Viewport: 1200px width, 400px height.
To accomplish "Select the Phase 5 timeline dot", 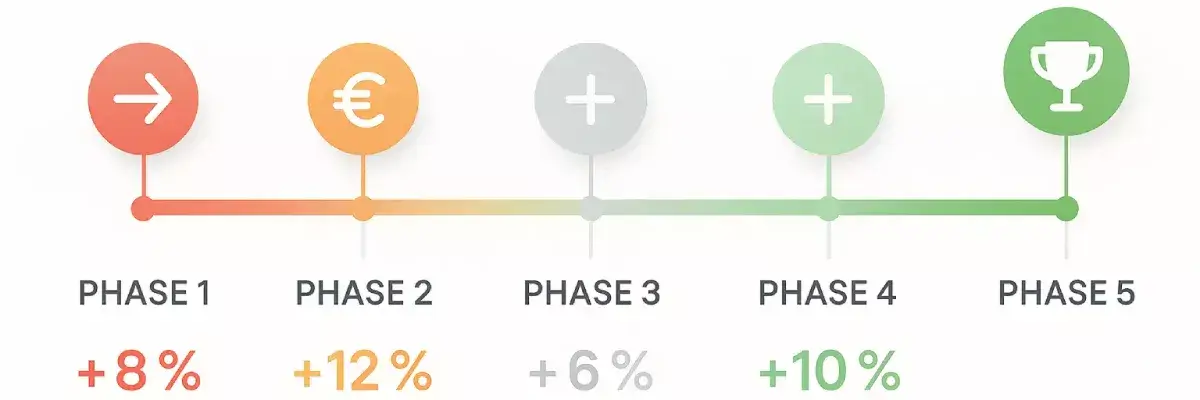I will coord(1067,209).
